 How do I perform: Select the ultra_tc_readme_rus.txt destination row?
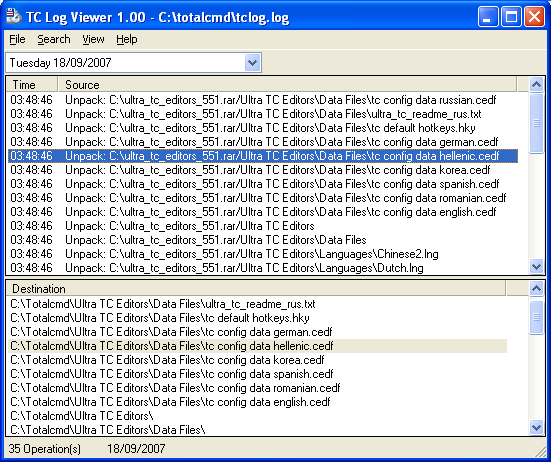[x=257, y=304]
